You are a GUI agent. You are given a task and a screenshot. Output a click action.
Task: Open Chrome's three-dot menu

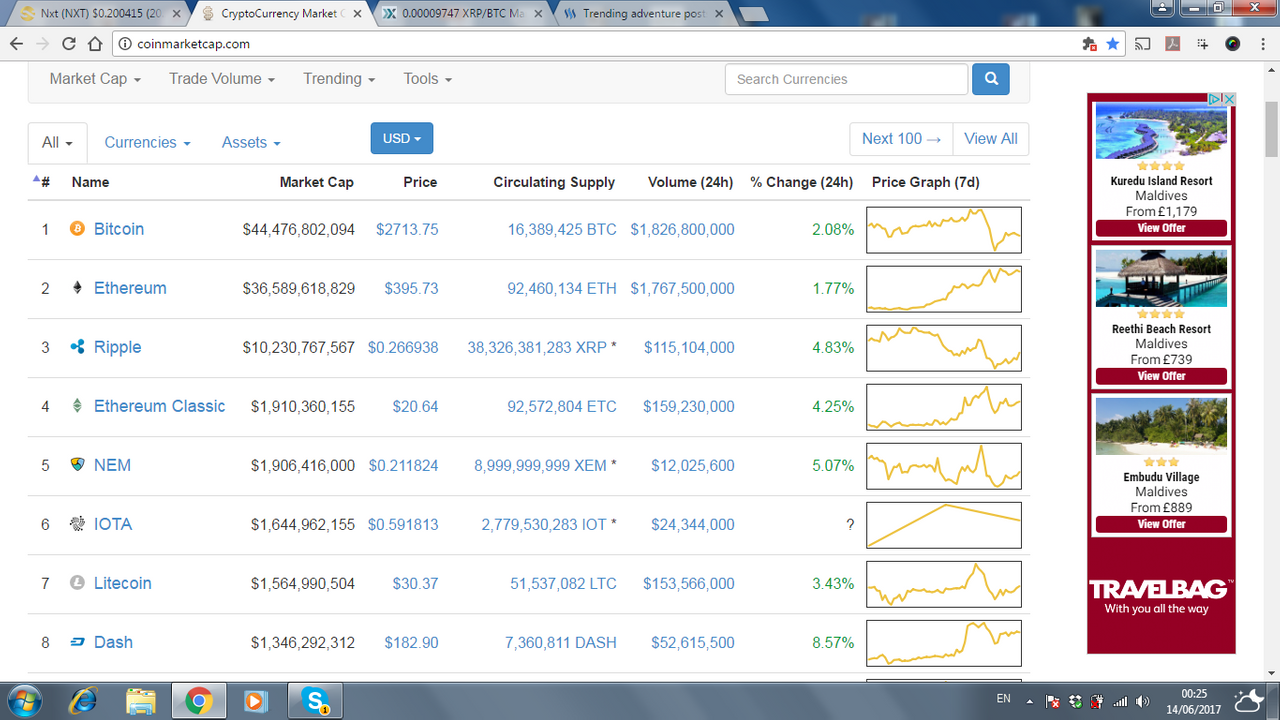click(x=1261, y=44)
